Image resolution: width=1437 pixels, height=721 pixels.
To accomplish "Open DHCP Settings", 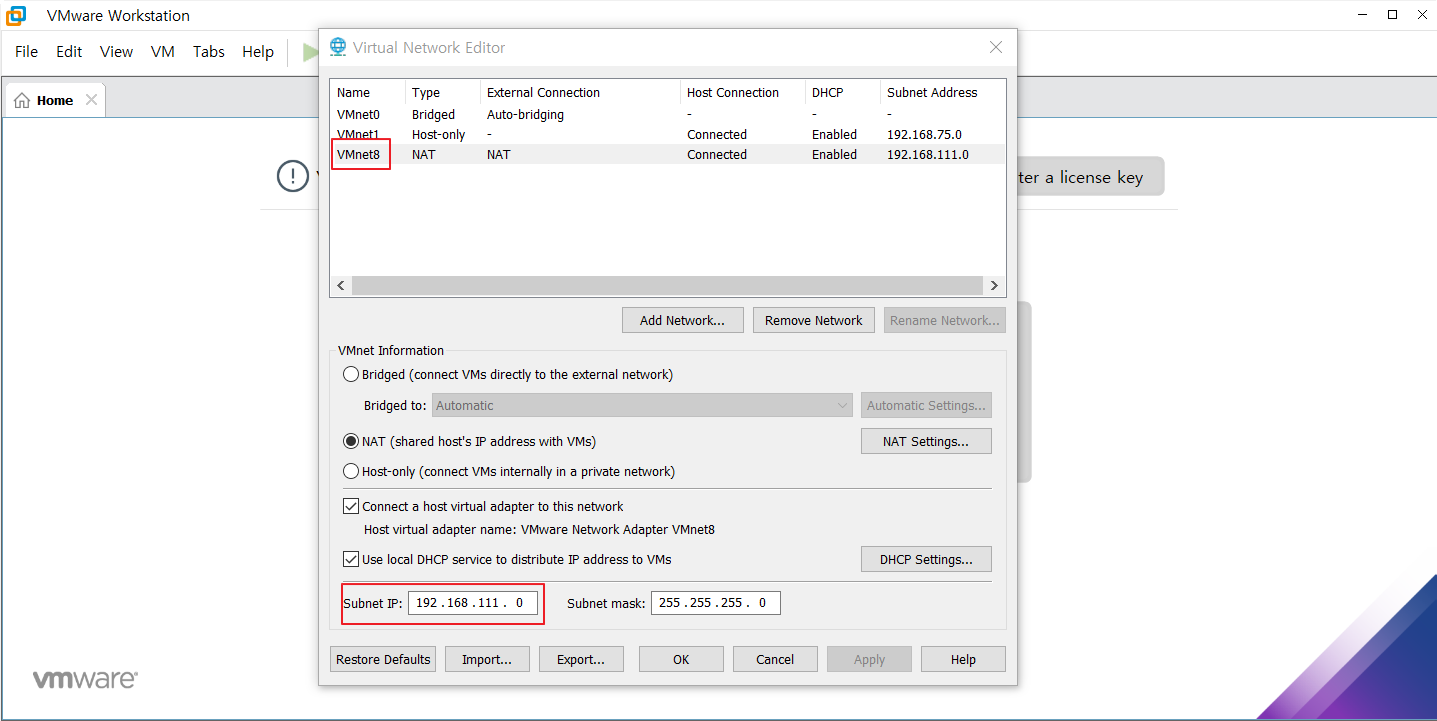I will (x=926, y=560).
